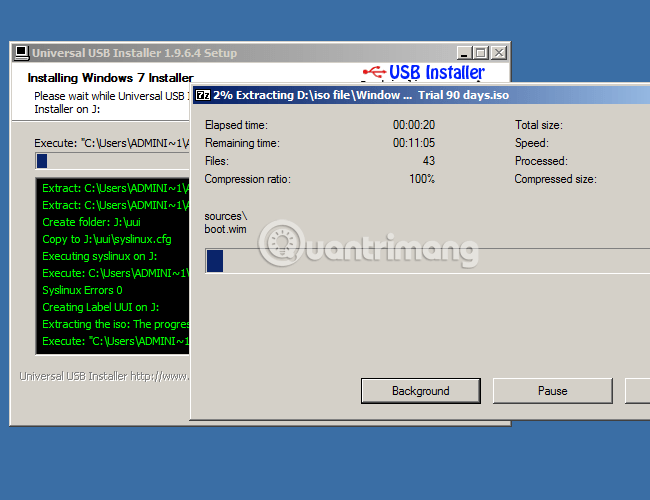Click the Universal USB Installer window icon
The height and width of the screenshot is (500, 650).
click(22, 53)
